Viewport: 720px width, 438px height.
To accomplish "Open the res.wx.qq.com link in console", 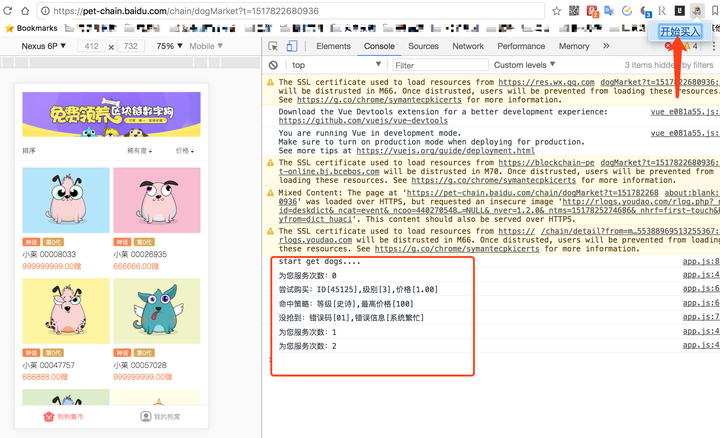I will click(x=546, y=82).
